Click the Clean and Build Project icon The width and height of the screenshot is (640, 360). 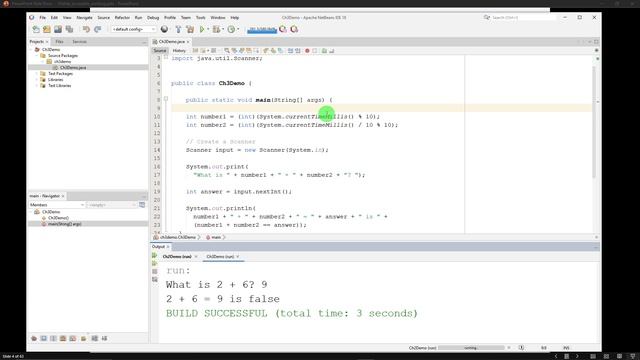point(190,29)
